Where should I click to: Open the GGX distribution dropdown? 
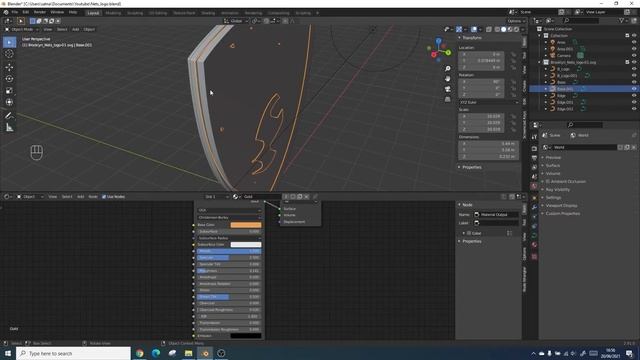[x=229, y=210]
